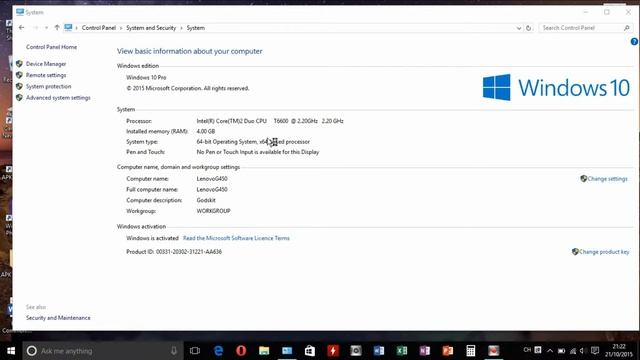Select System and Security breadcrumb
640x360 pixels.
[151, 28]
